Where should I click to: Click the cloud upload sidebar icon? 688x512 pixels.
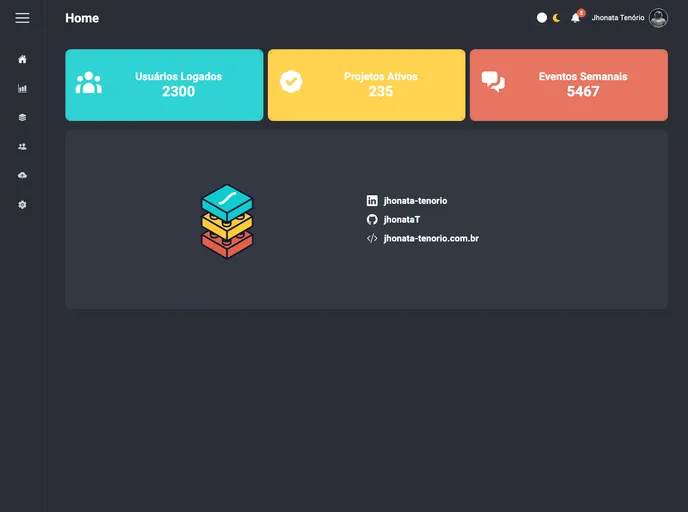point(22,175)
